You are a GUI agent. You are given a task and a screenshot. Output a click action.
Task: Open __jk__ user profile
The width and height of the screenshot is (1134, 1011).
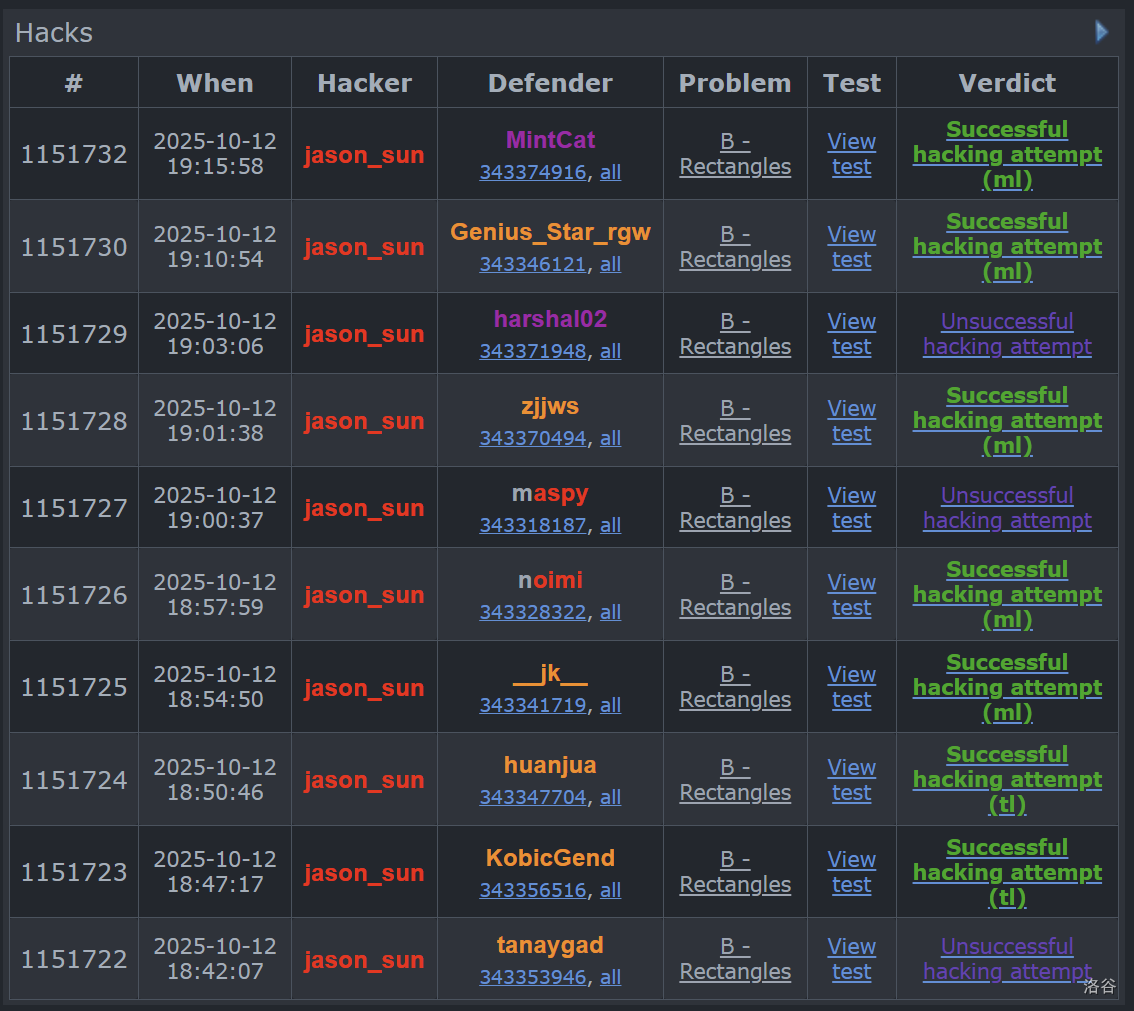click(550, 673)
